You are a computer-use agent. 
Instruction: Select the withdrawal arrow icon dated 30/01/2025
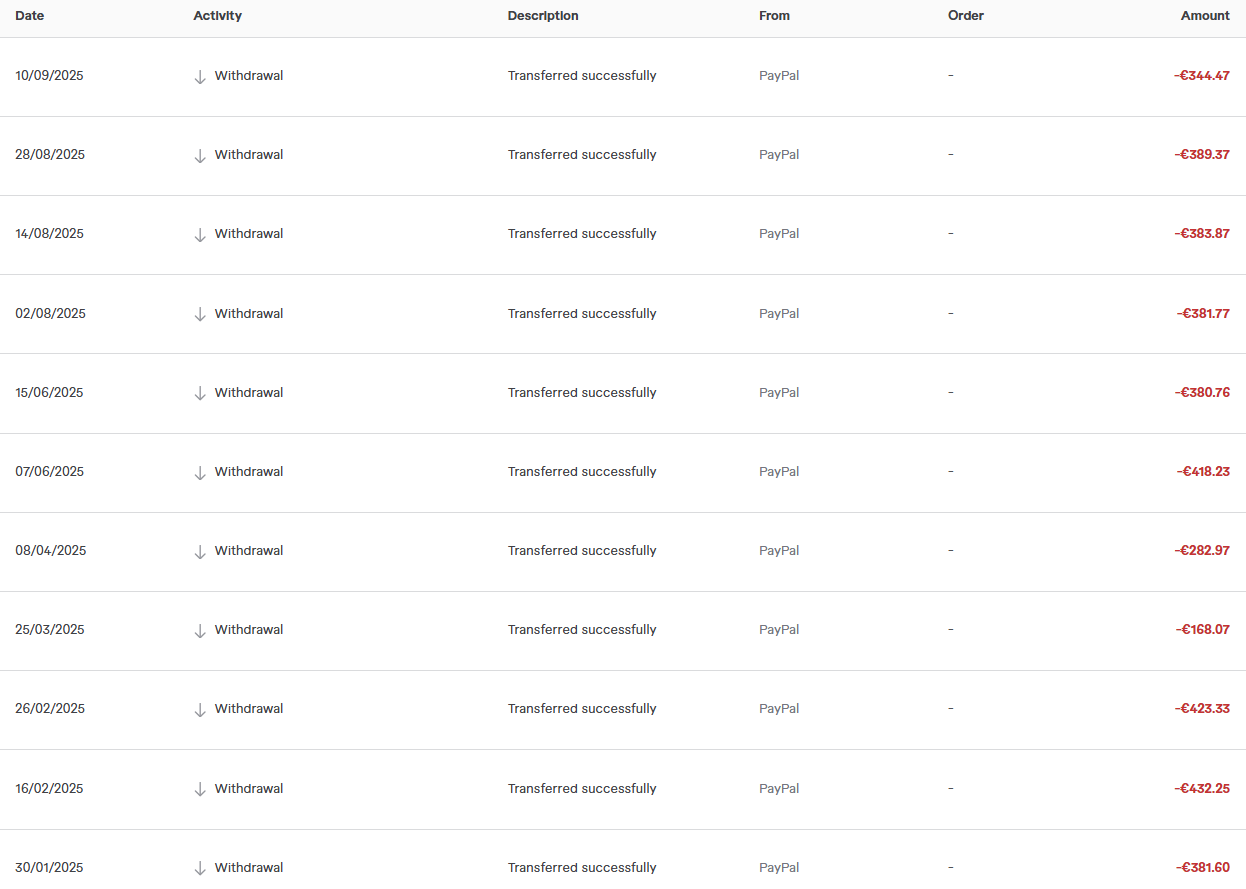[x=200, y=868]
